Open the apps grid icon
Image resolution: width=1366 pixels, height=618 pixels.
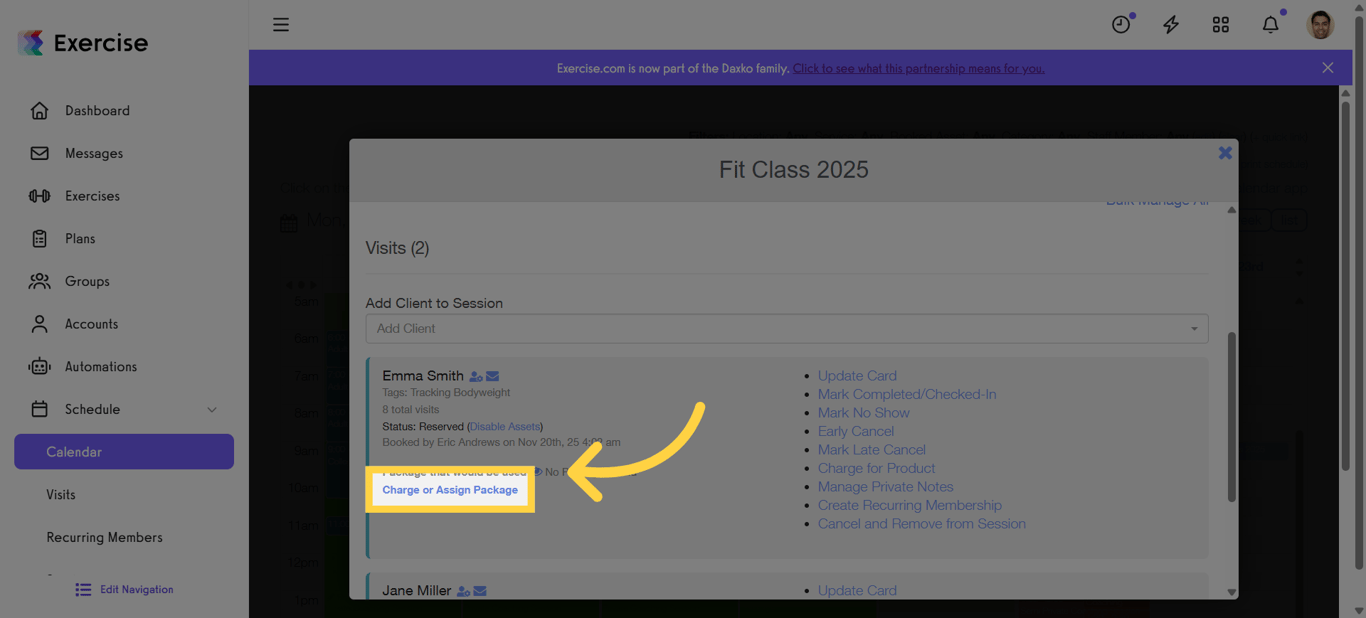(x=1221, y=25)
